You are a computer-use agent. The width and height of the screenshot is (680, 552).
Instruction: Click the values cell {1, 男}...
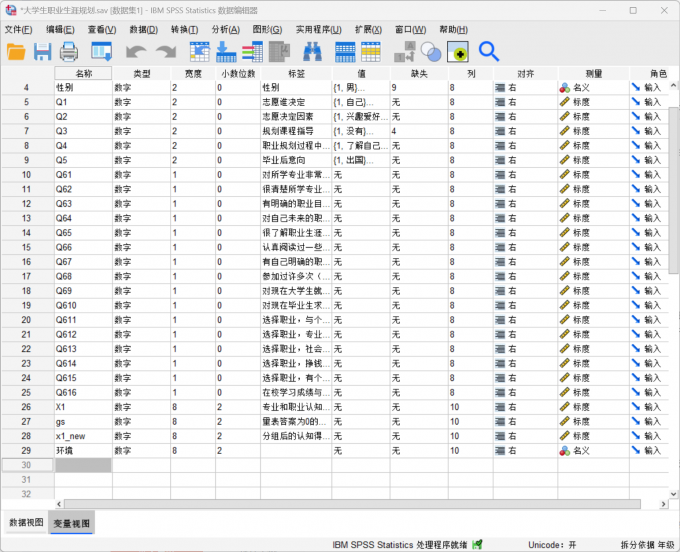(361, 88)
